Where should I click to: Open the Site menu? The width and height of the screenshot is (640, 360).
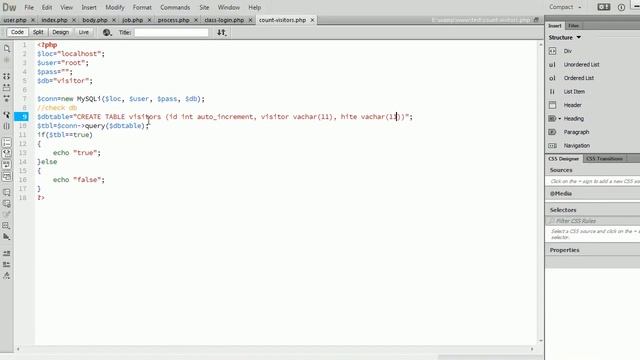(x=204, y=7)
